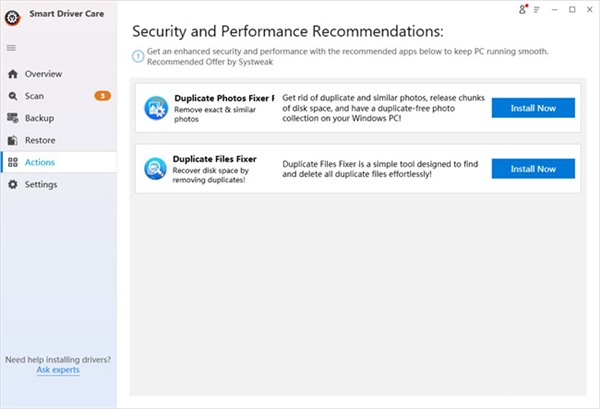Install Duplicate Files Fixer now
This screenshot has height=409, width=600.
tap(533, 169)
